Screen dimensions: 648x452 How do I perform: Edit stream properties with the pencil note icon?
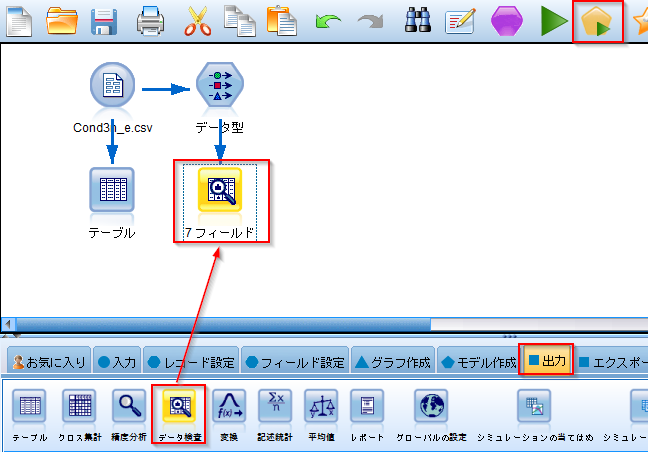460,21
